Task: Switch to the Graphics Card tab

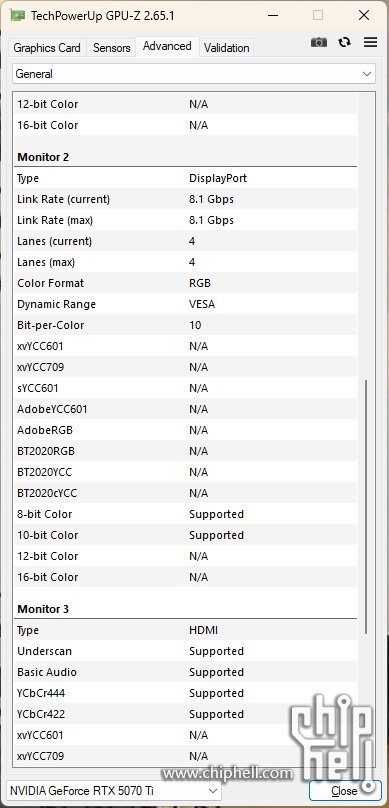Action: pos(47,48)
